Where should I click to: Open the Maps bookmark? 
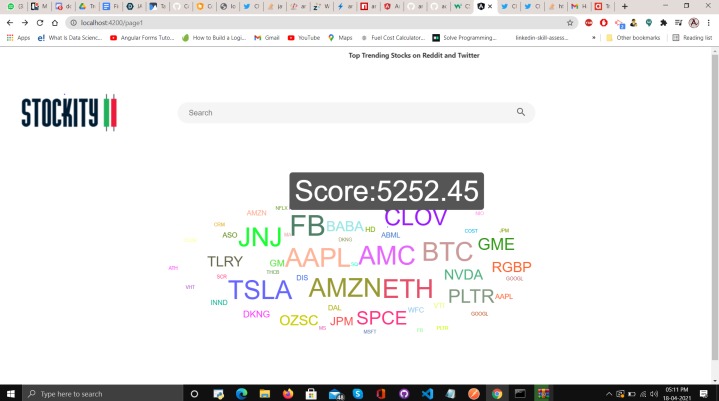pos(340,38)
